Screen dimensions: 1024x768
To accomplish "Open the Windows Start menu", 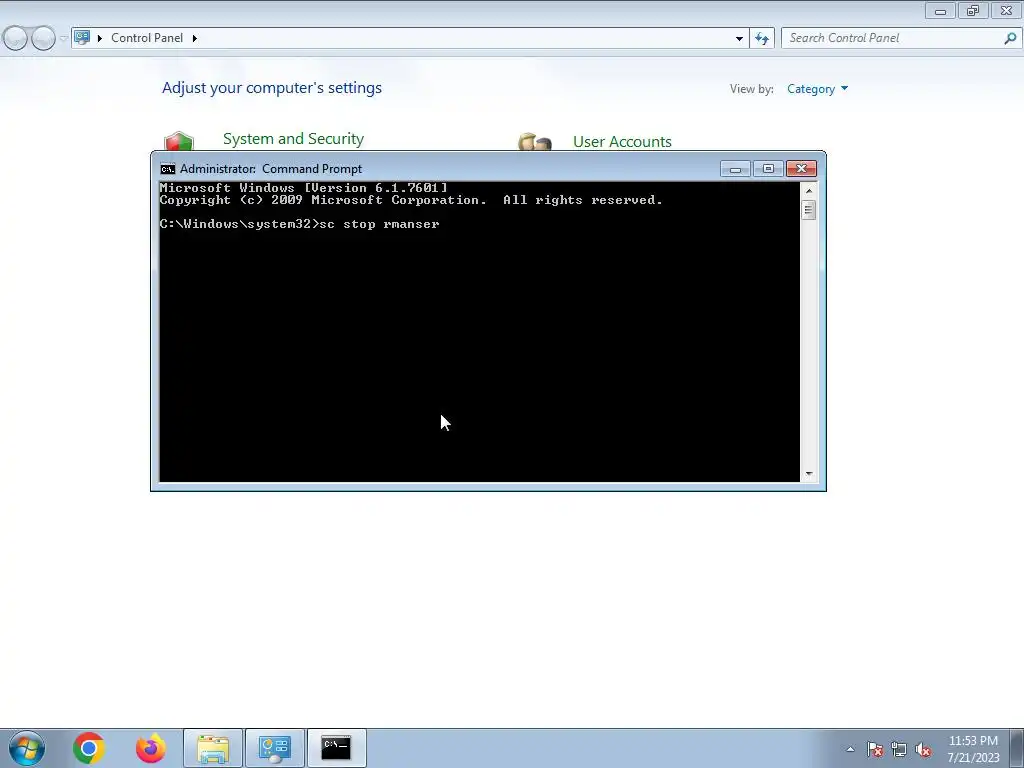I will (26, 748).
